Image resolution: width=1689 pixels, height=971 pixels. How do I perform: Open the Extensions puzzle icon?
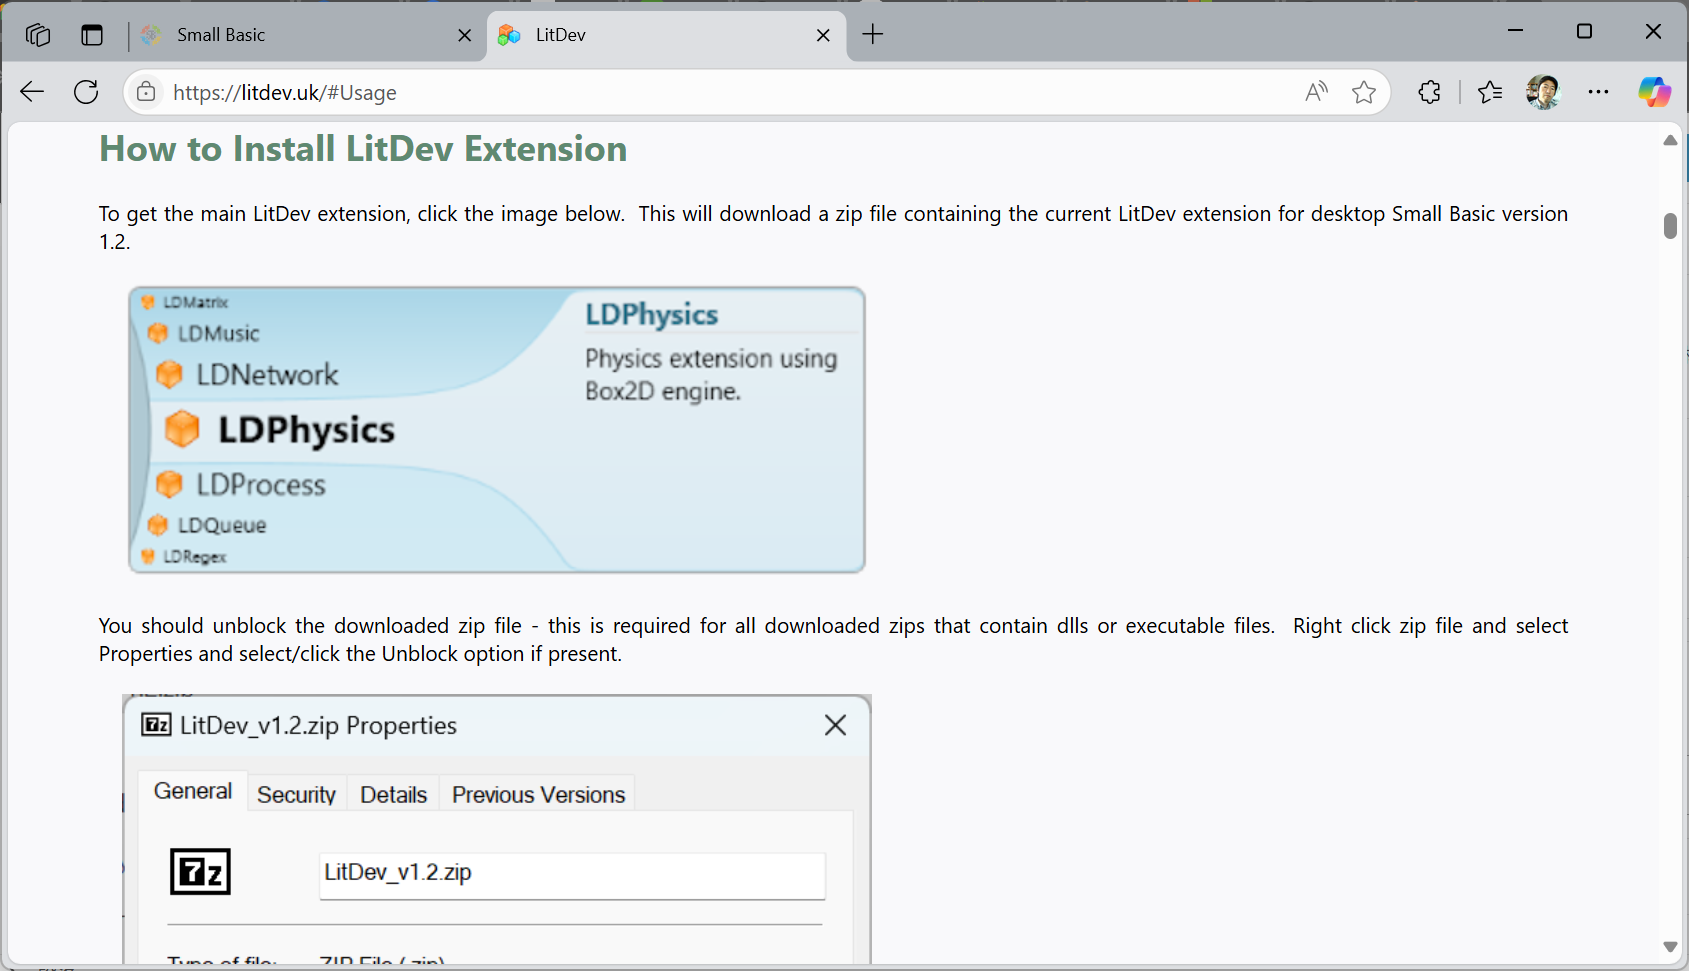click(1429, 92)
